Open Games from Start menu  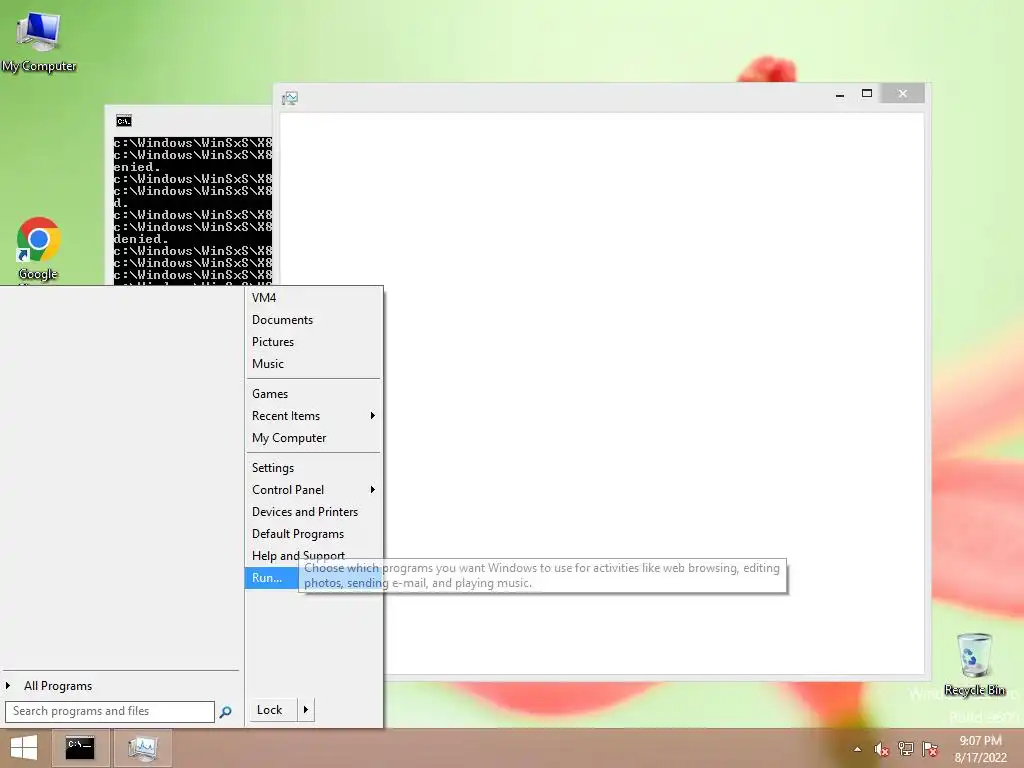pos(312,394)
